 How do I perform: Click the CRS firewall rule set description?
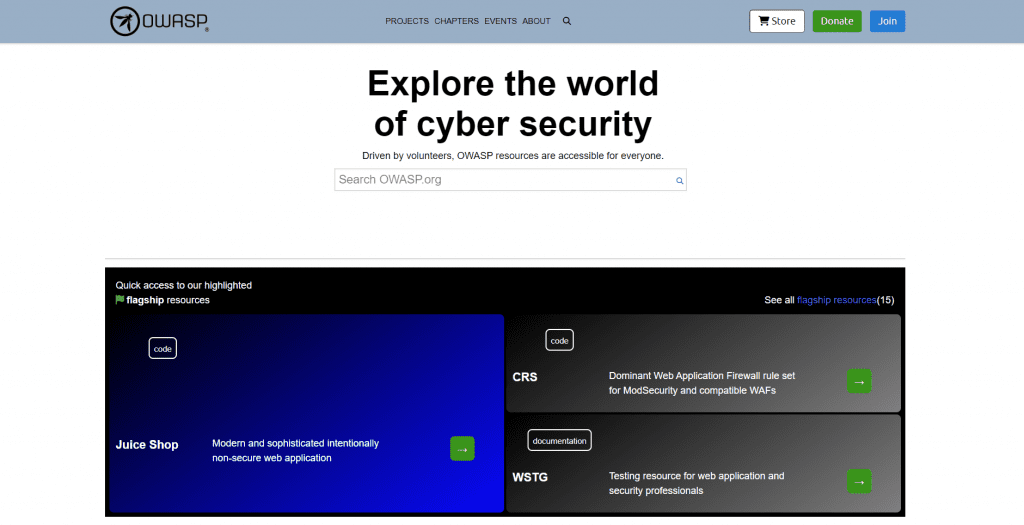[702, 383]
